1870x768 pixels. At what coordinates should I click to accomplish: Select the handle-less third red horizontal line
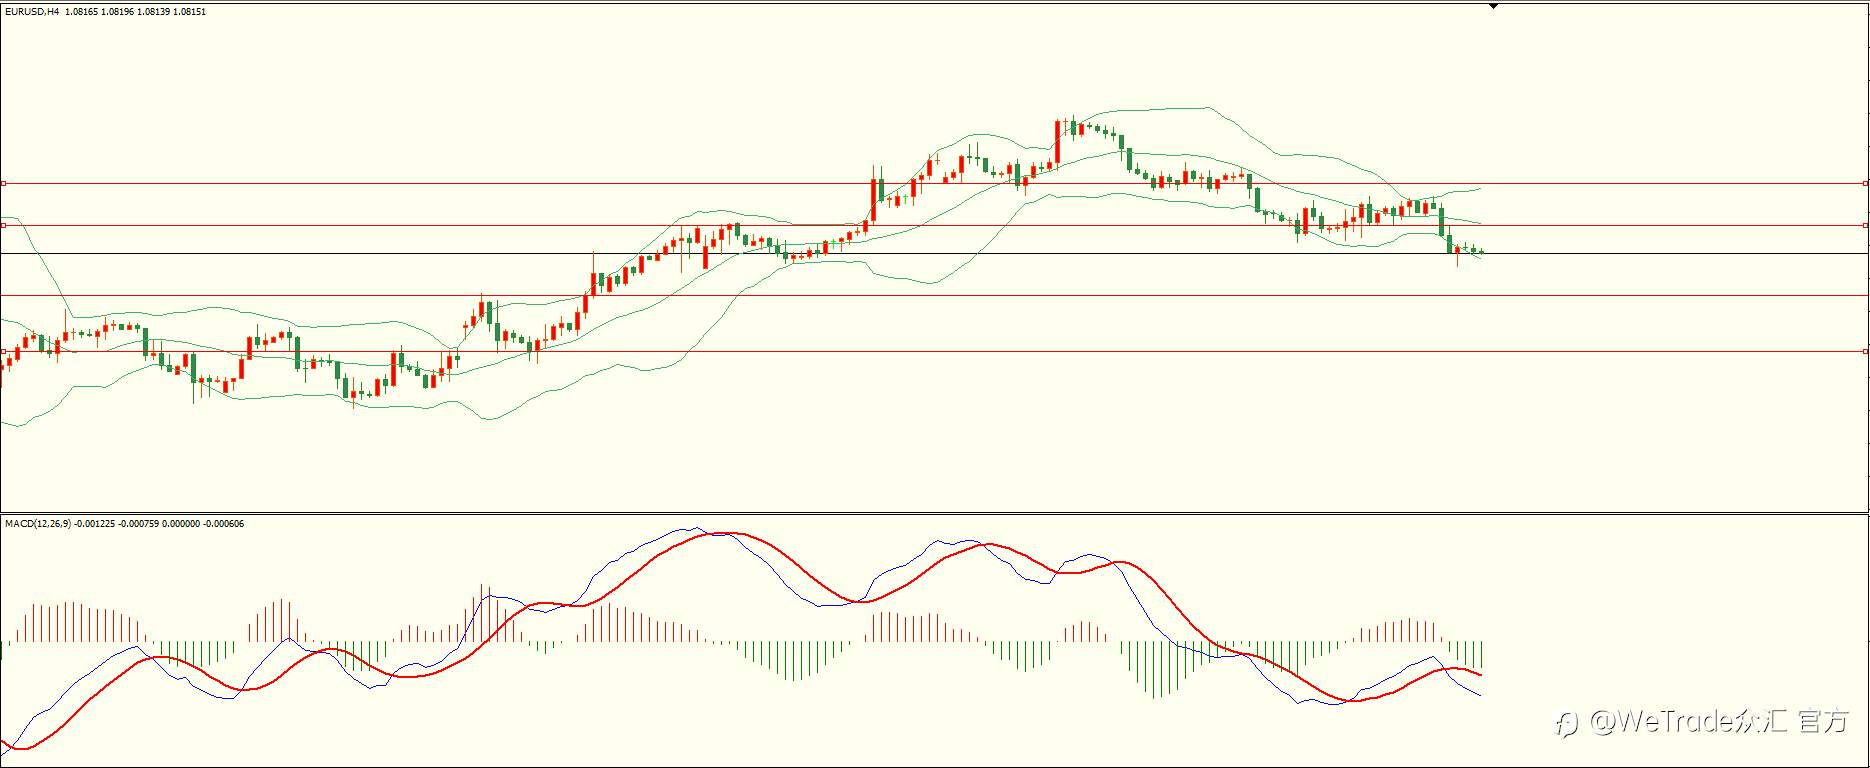pyautogui.click(x=934, y=295)
